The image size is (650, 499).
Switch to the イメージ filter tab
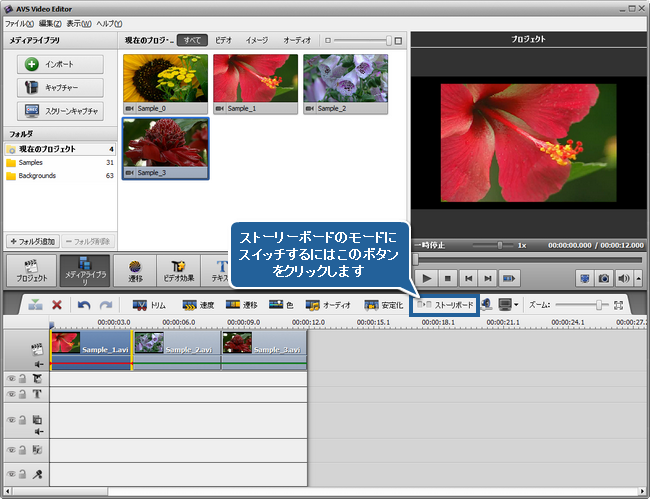(x=256, y=41)
